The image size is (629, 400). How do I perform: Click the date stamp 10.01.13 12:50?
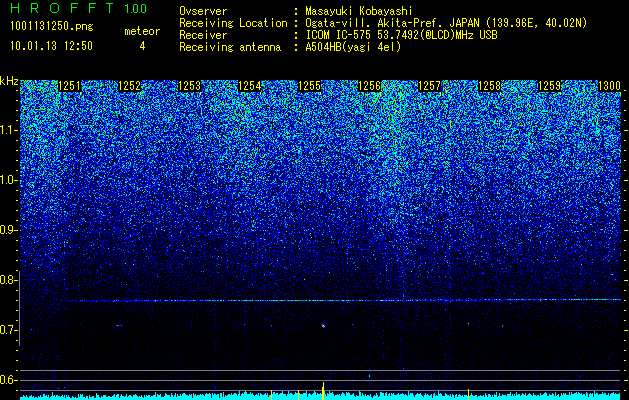(51, 46)
